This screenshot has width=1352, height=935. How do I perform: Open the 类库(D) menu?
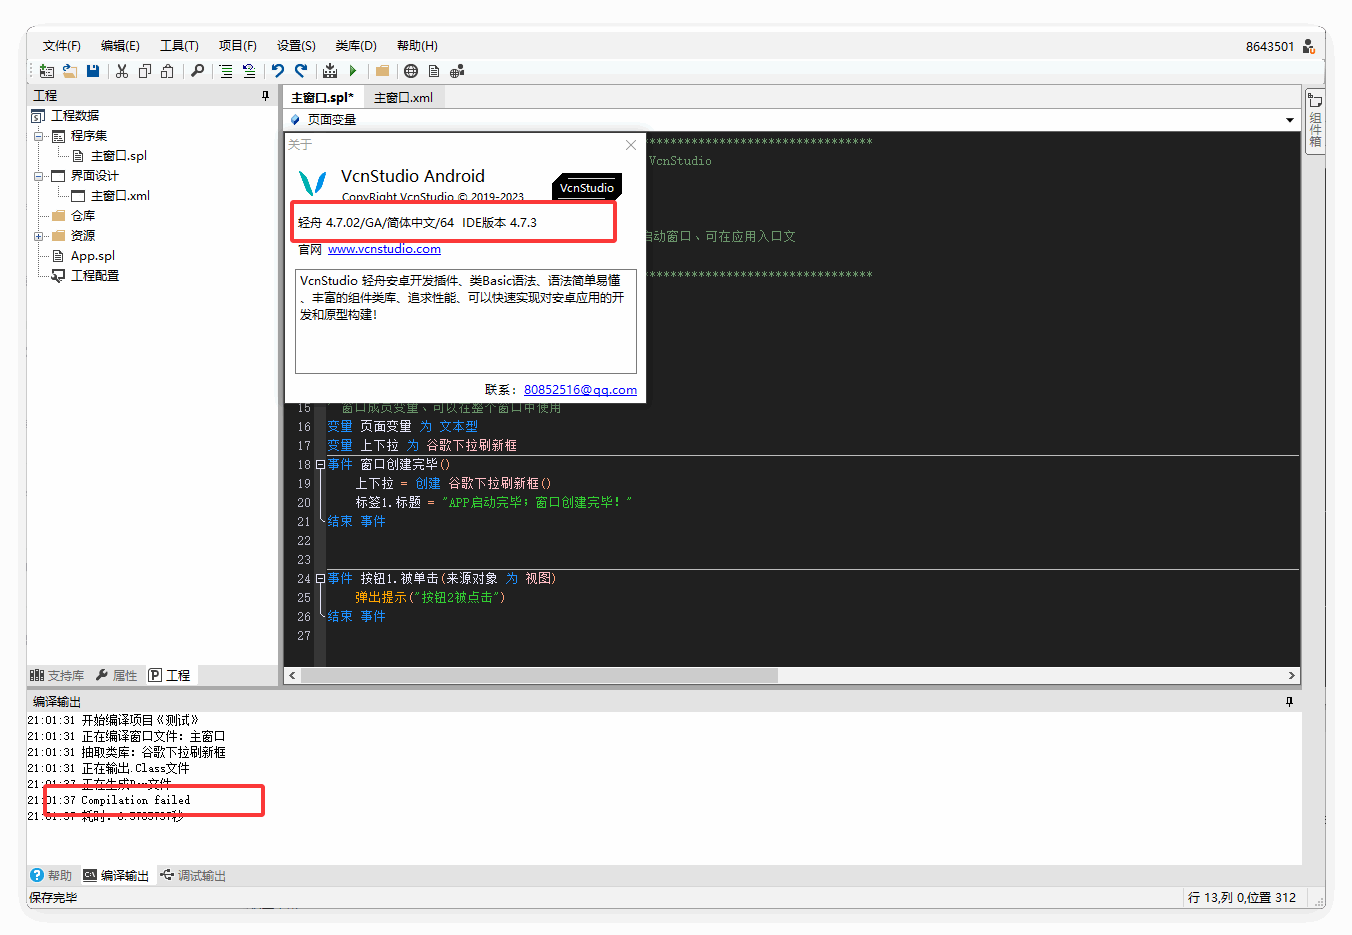click(356, 46)
